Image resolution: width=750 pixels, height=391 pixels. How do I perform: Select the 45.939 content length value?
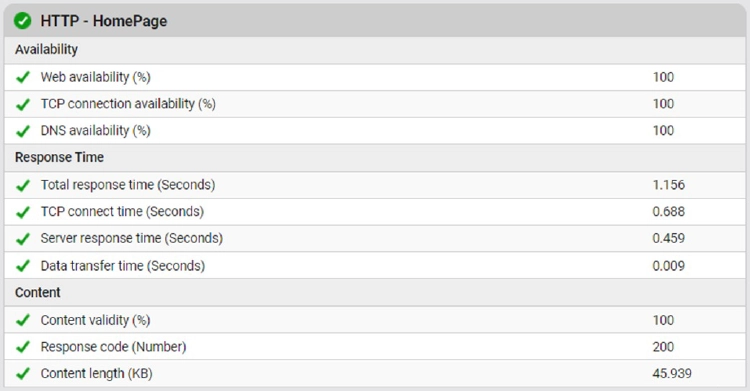coord(672,374)
